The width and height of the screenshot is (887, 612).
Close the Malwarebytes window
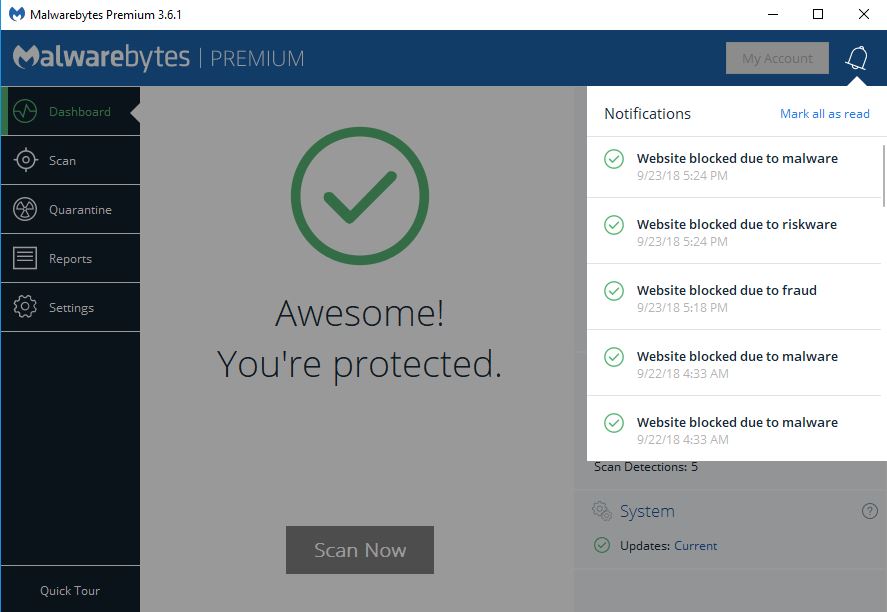point(864,14)
